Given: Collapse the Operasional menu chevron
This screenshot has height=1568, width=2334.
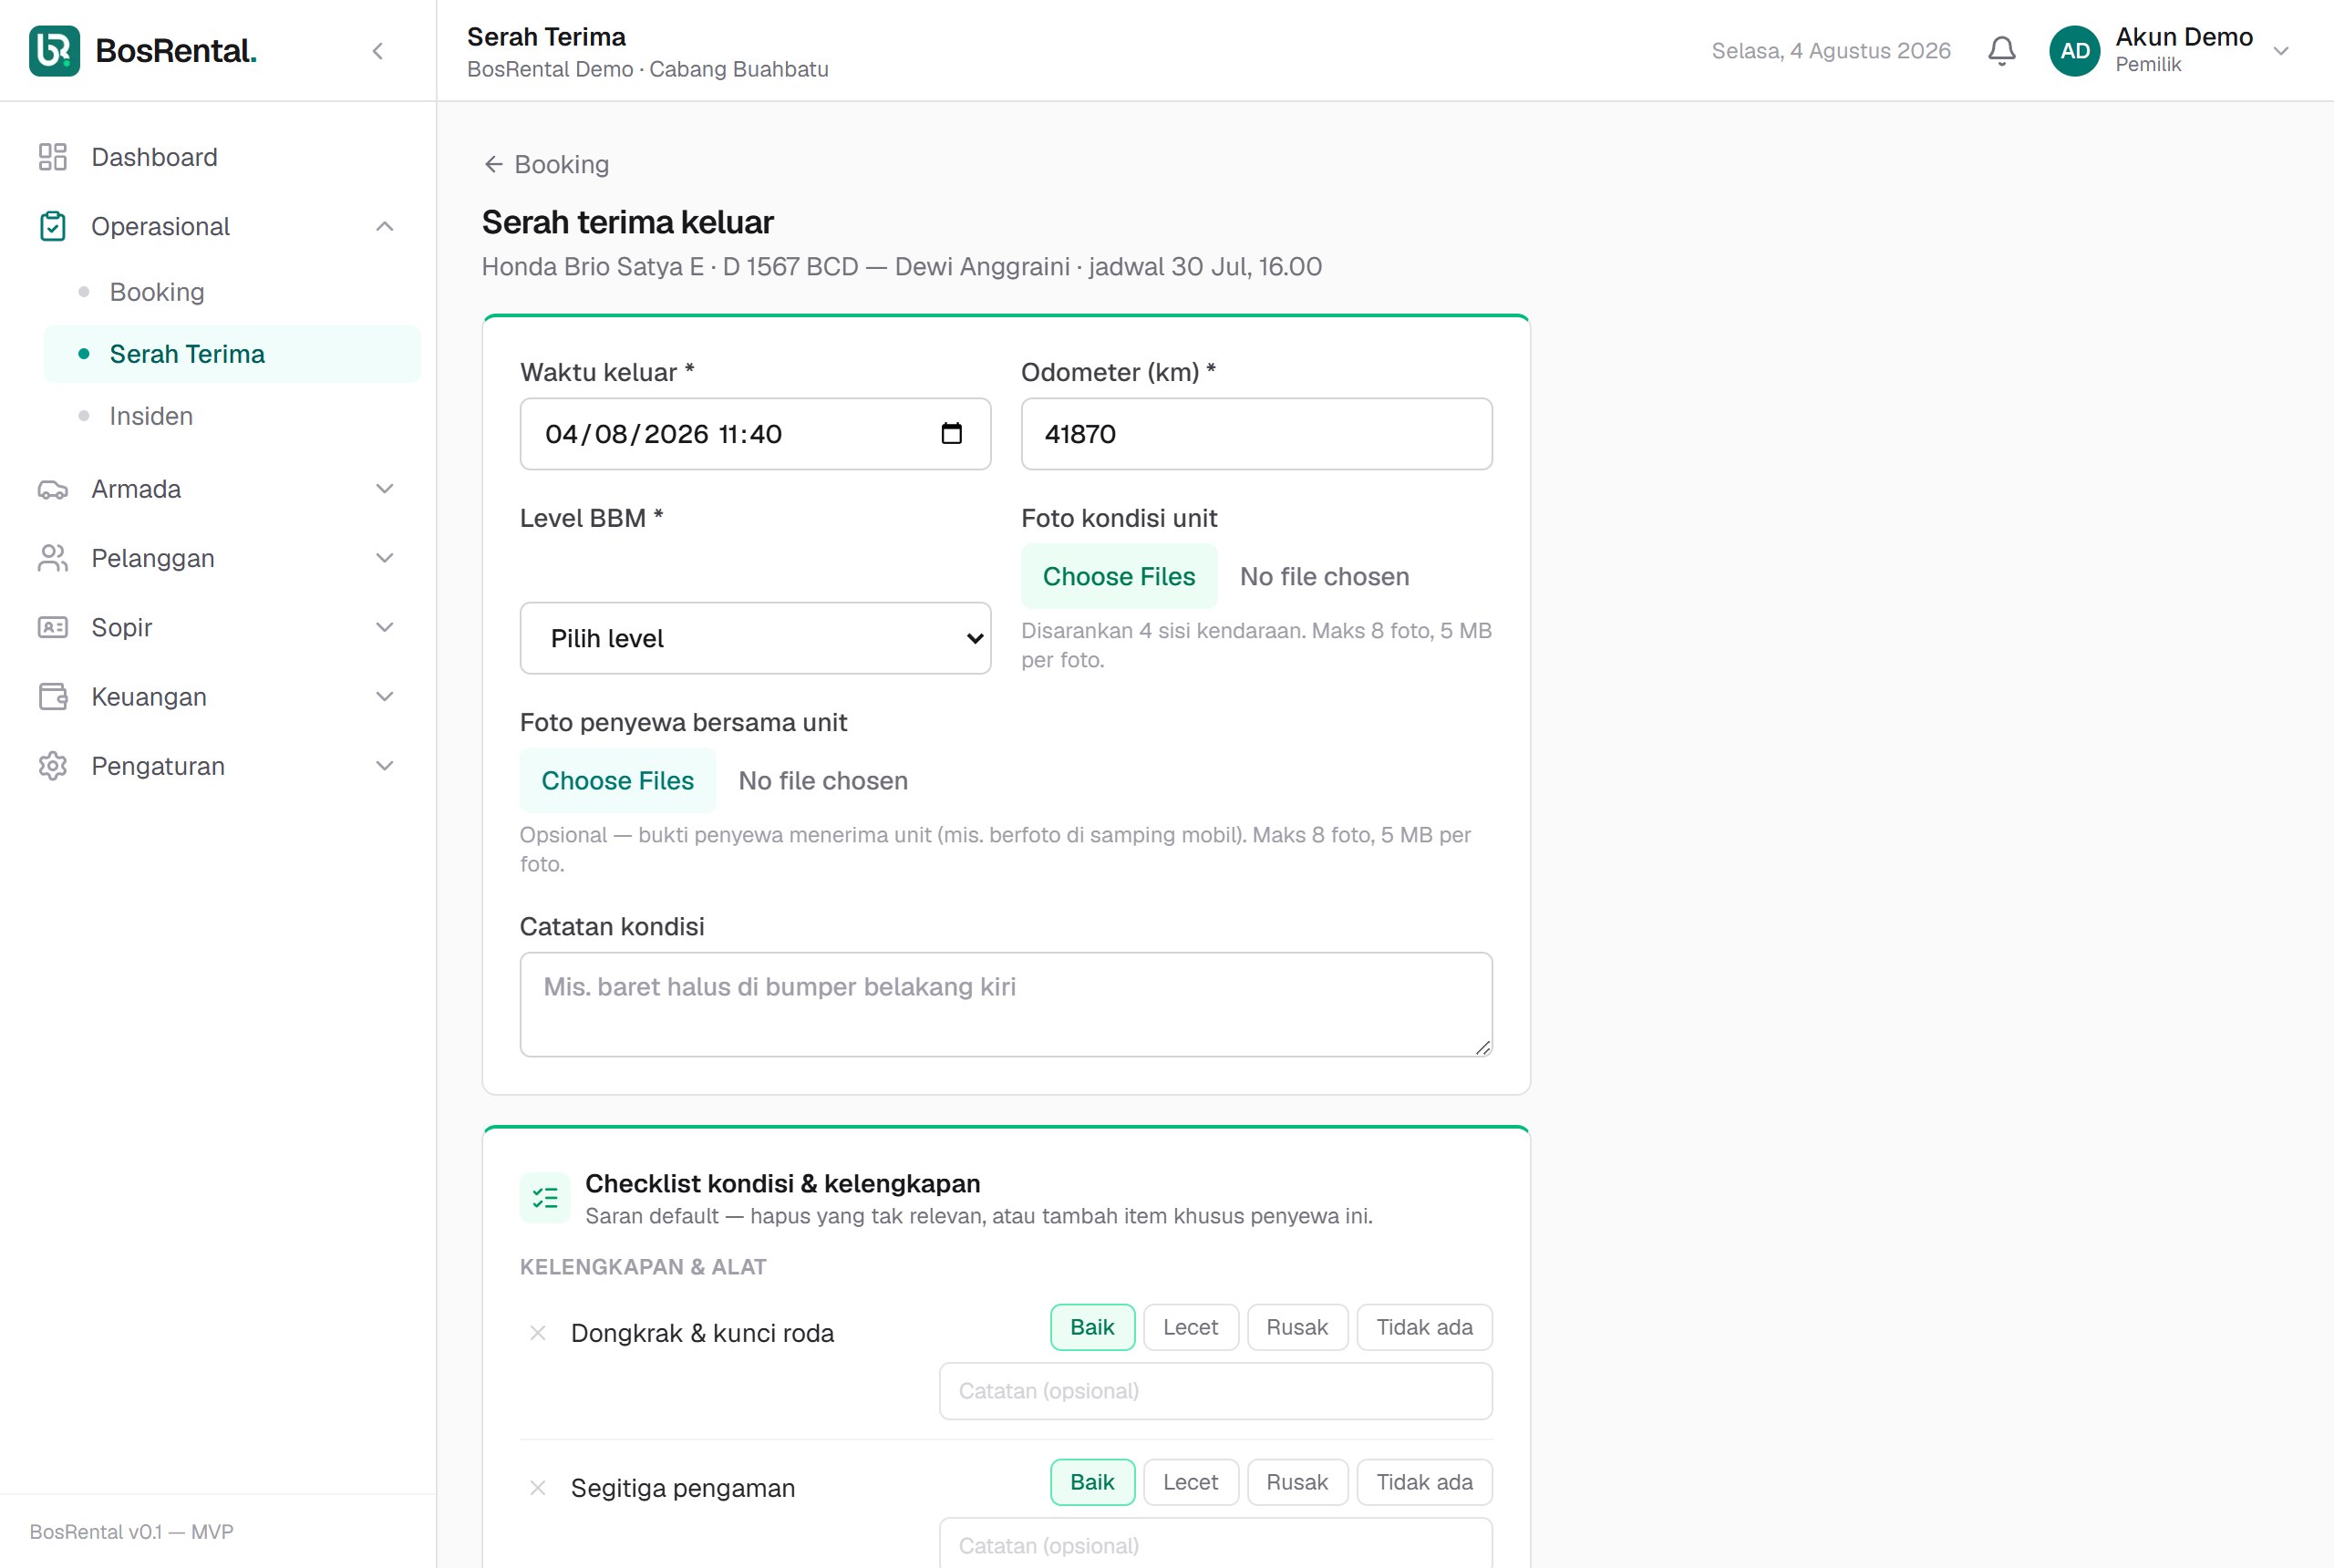Looking at the screenshot, I should pos(385,227).
